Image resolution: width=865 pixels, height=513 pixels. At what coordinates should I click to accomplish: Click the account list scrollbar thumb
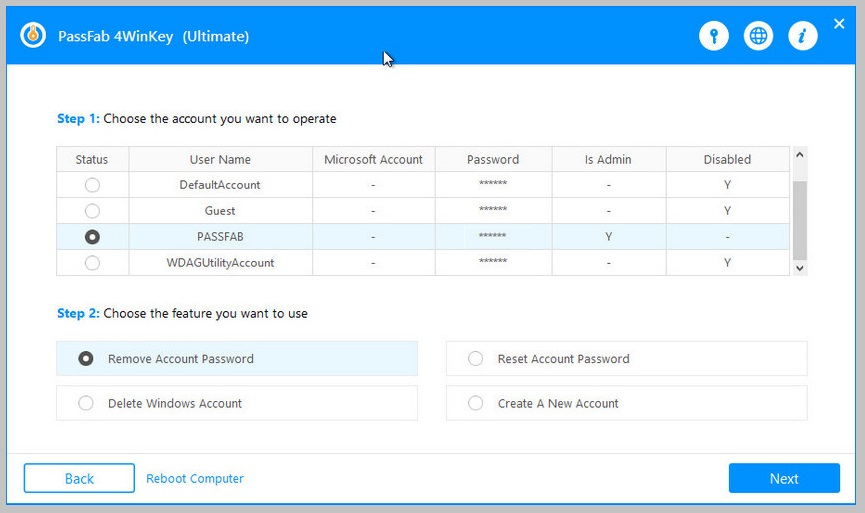pyautogui.click(x=799, y=220)
